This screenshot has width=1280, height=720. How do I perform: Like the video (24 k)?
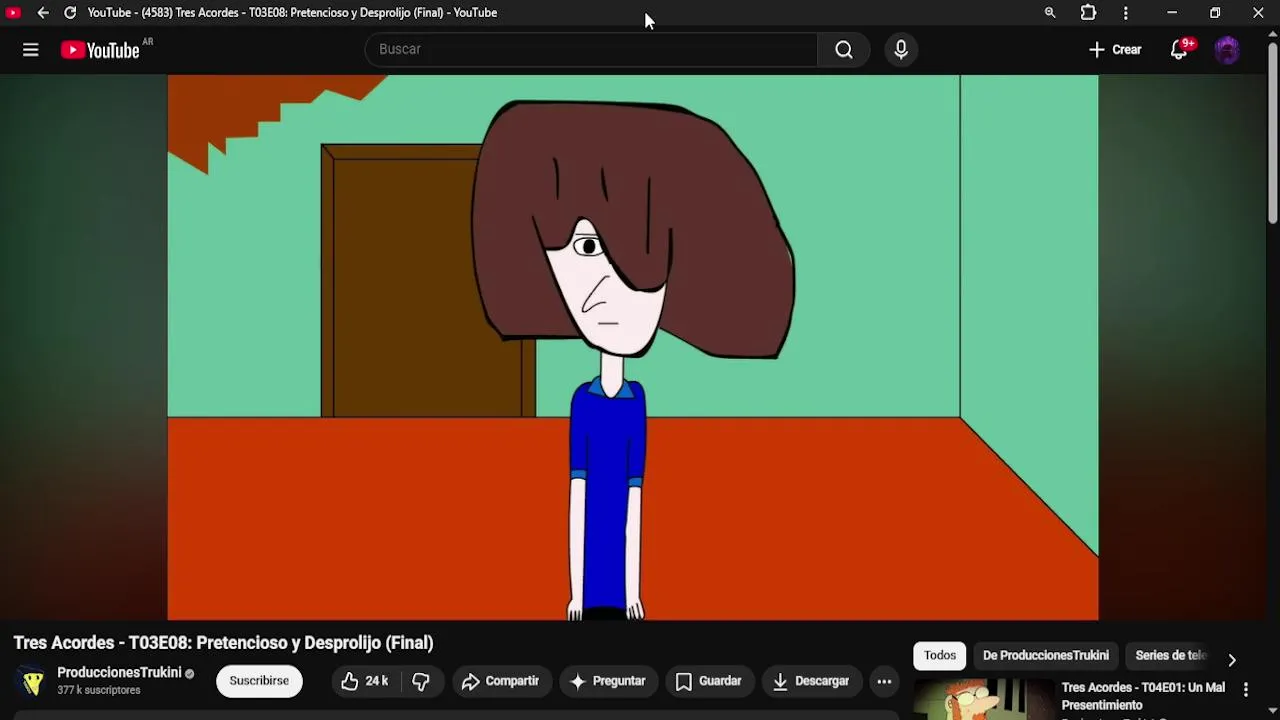(x=366, y=681)
